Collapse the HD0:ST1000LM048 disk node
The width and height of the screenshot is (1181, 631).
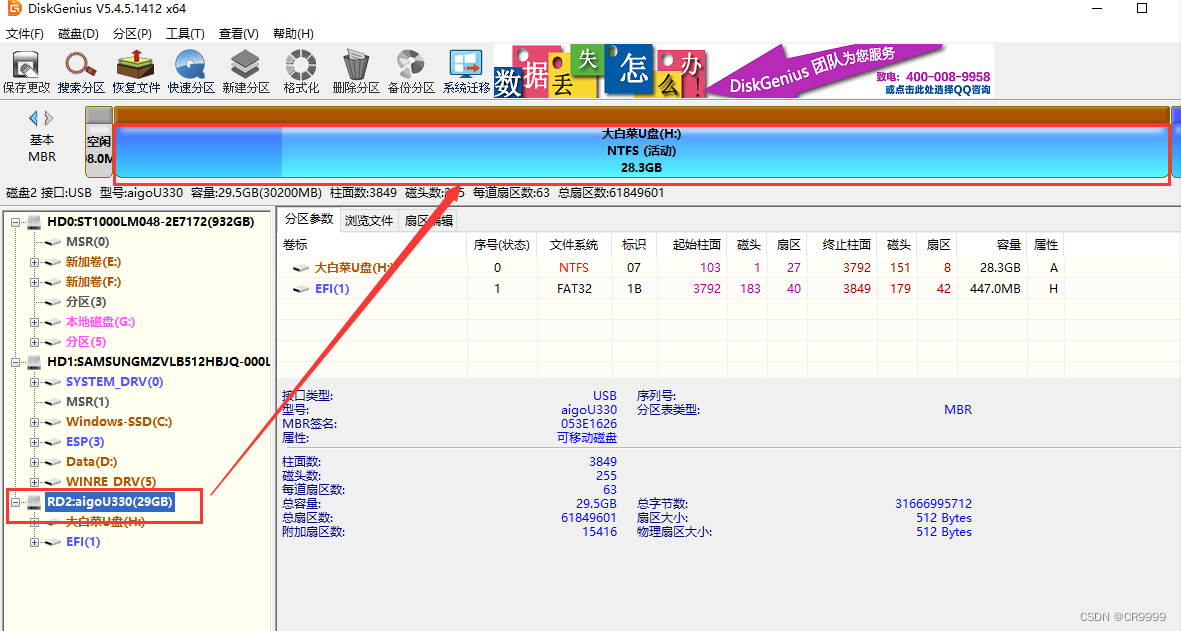click(15, 222)
